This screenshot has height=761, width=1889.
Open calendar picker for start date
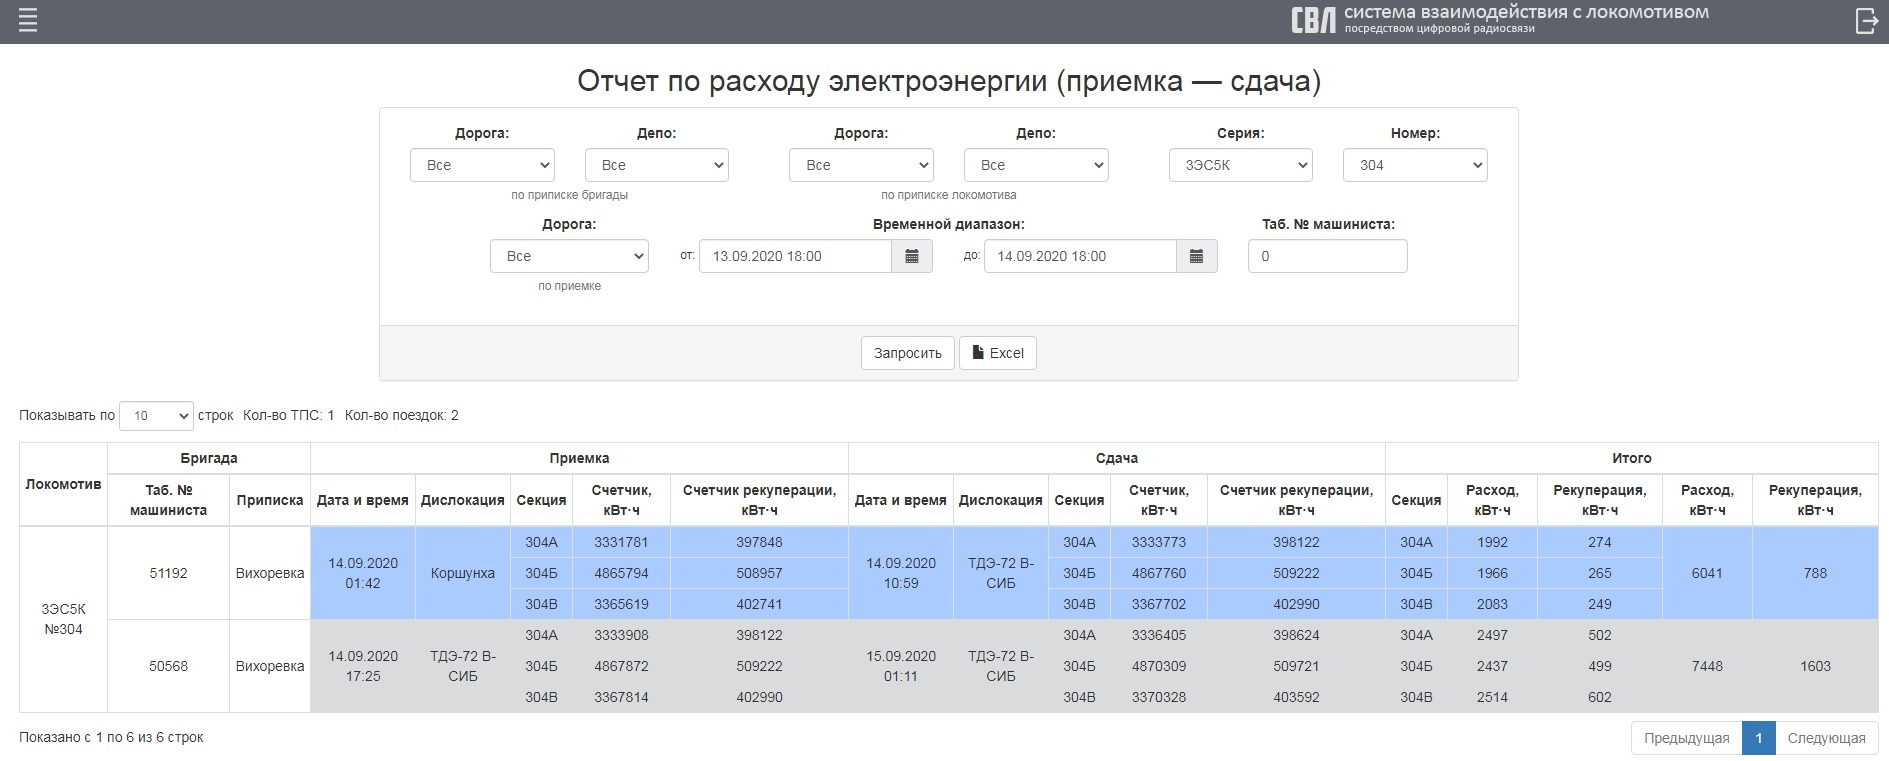[911, 257]
